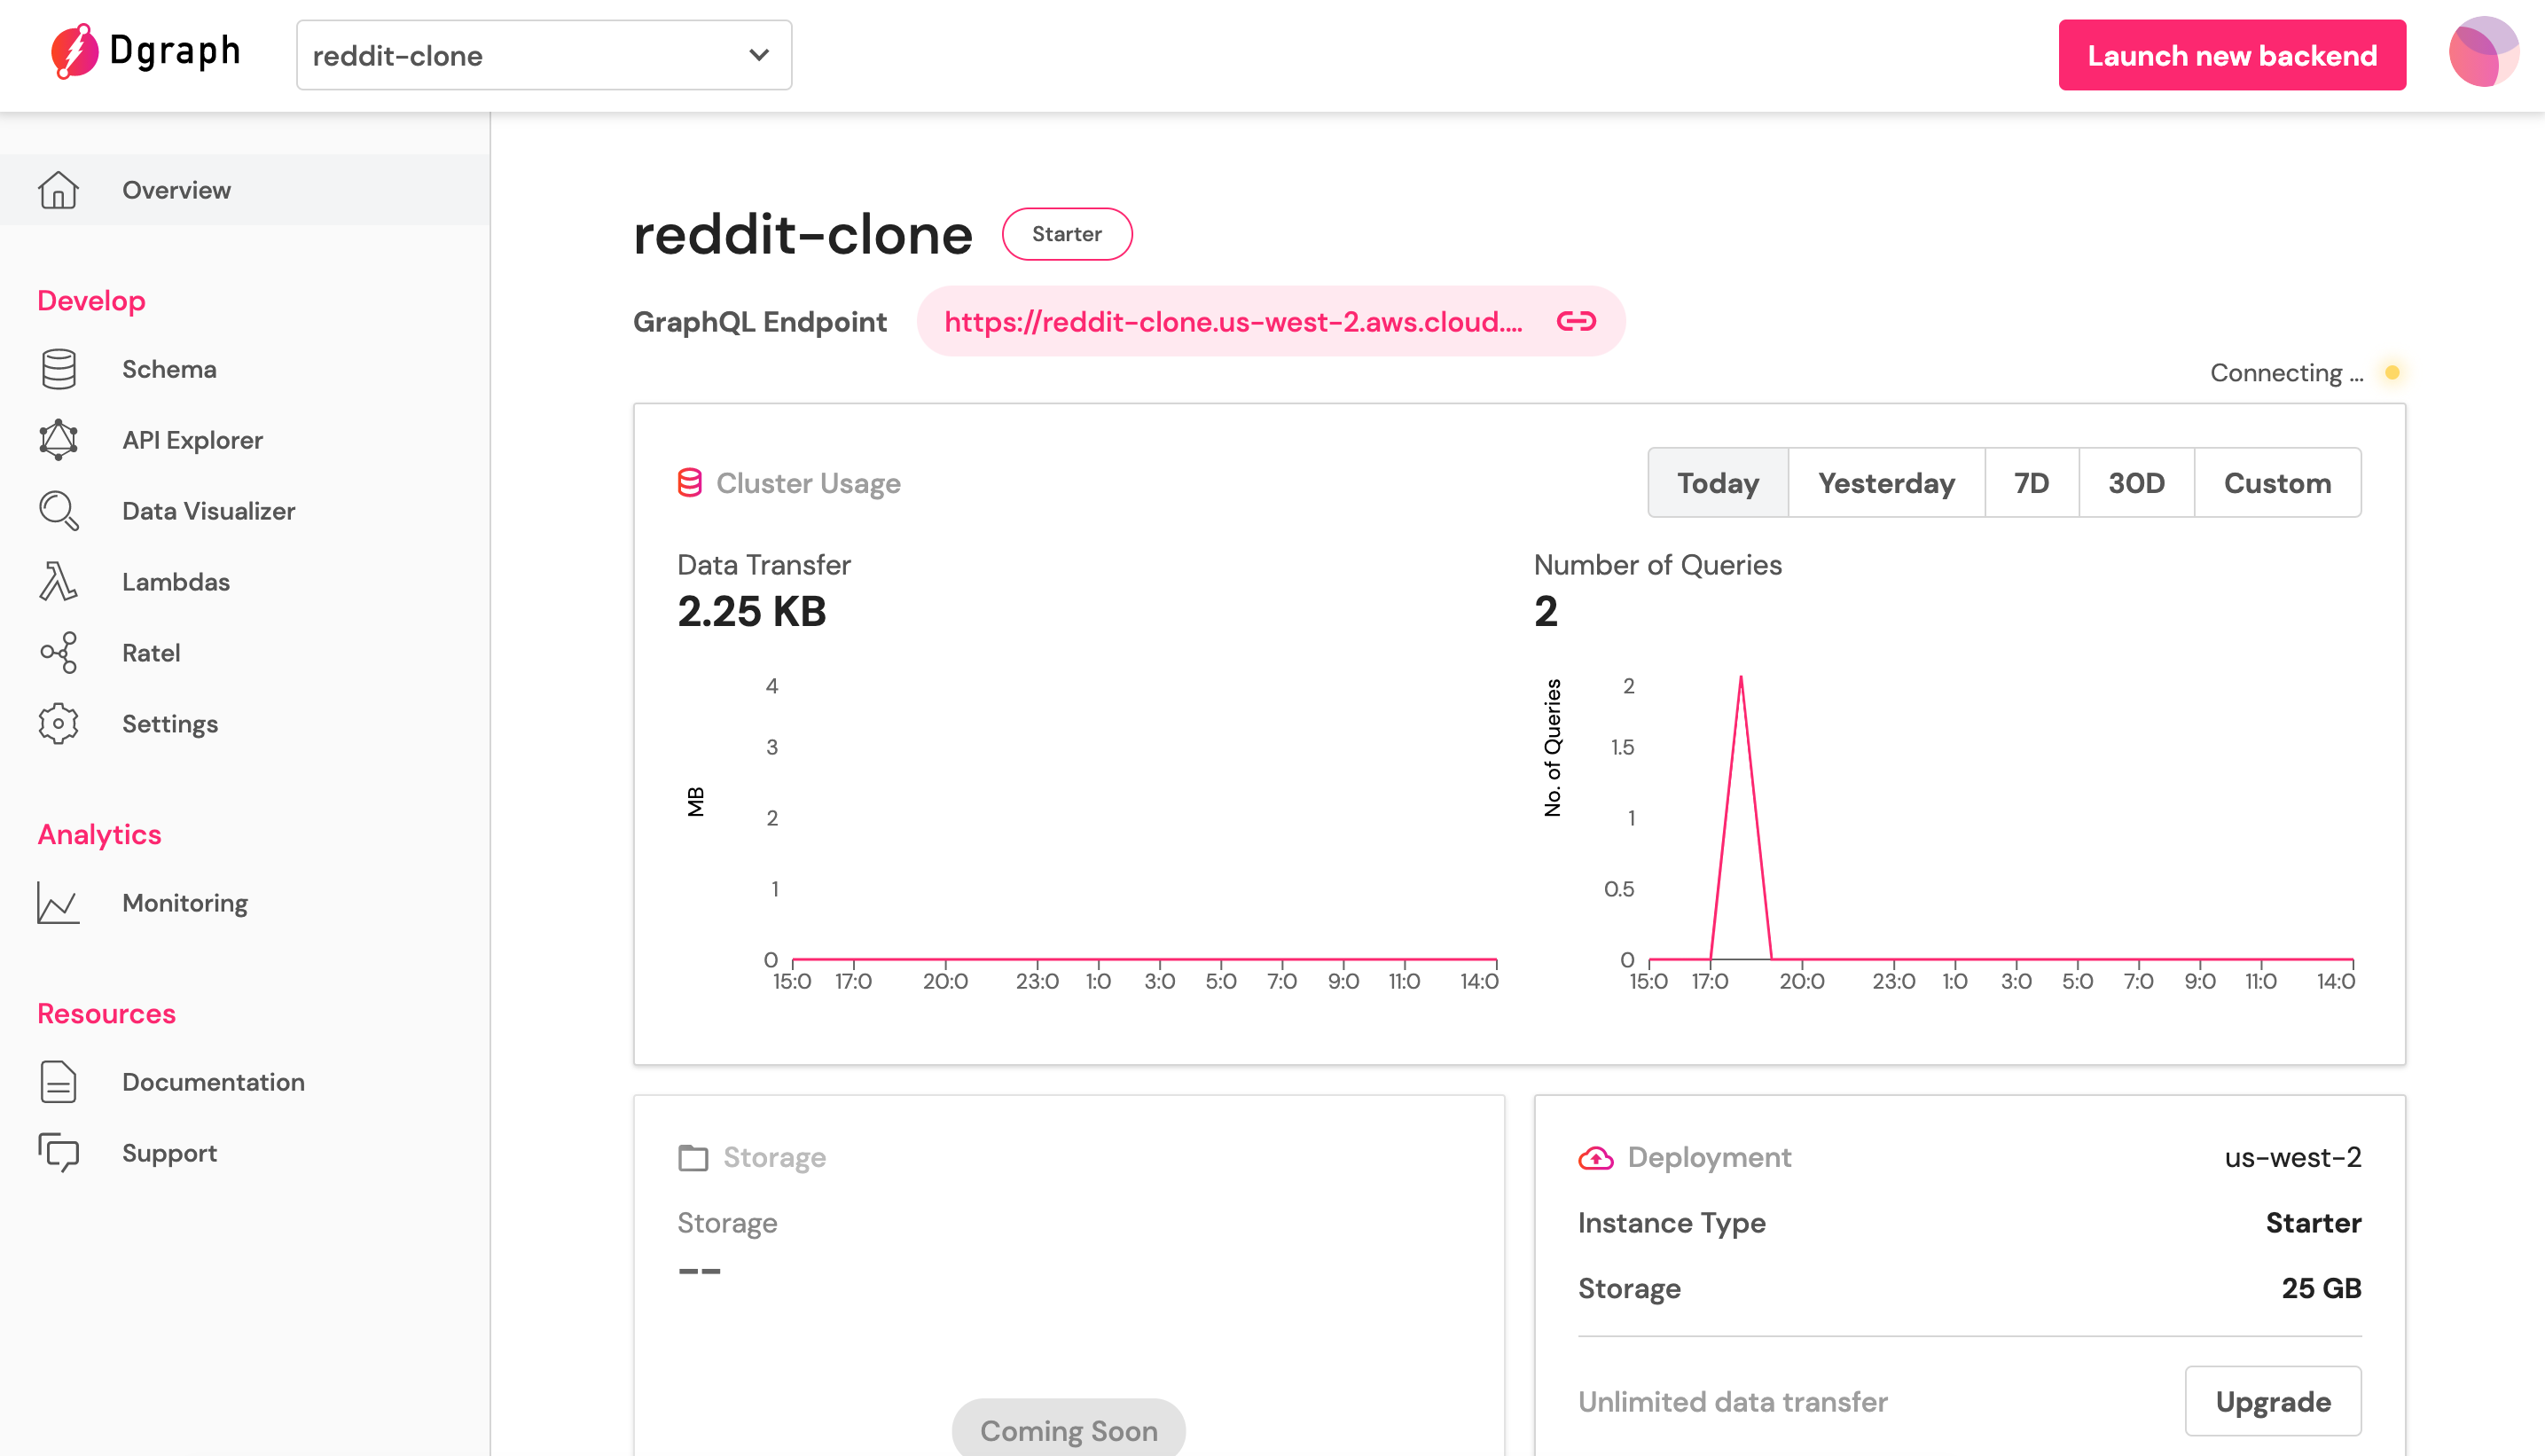Select the 7D time range
This screenshot has width=2545, height=1456.
tap(2031, 483)
